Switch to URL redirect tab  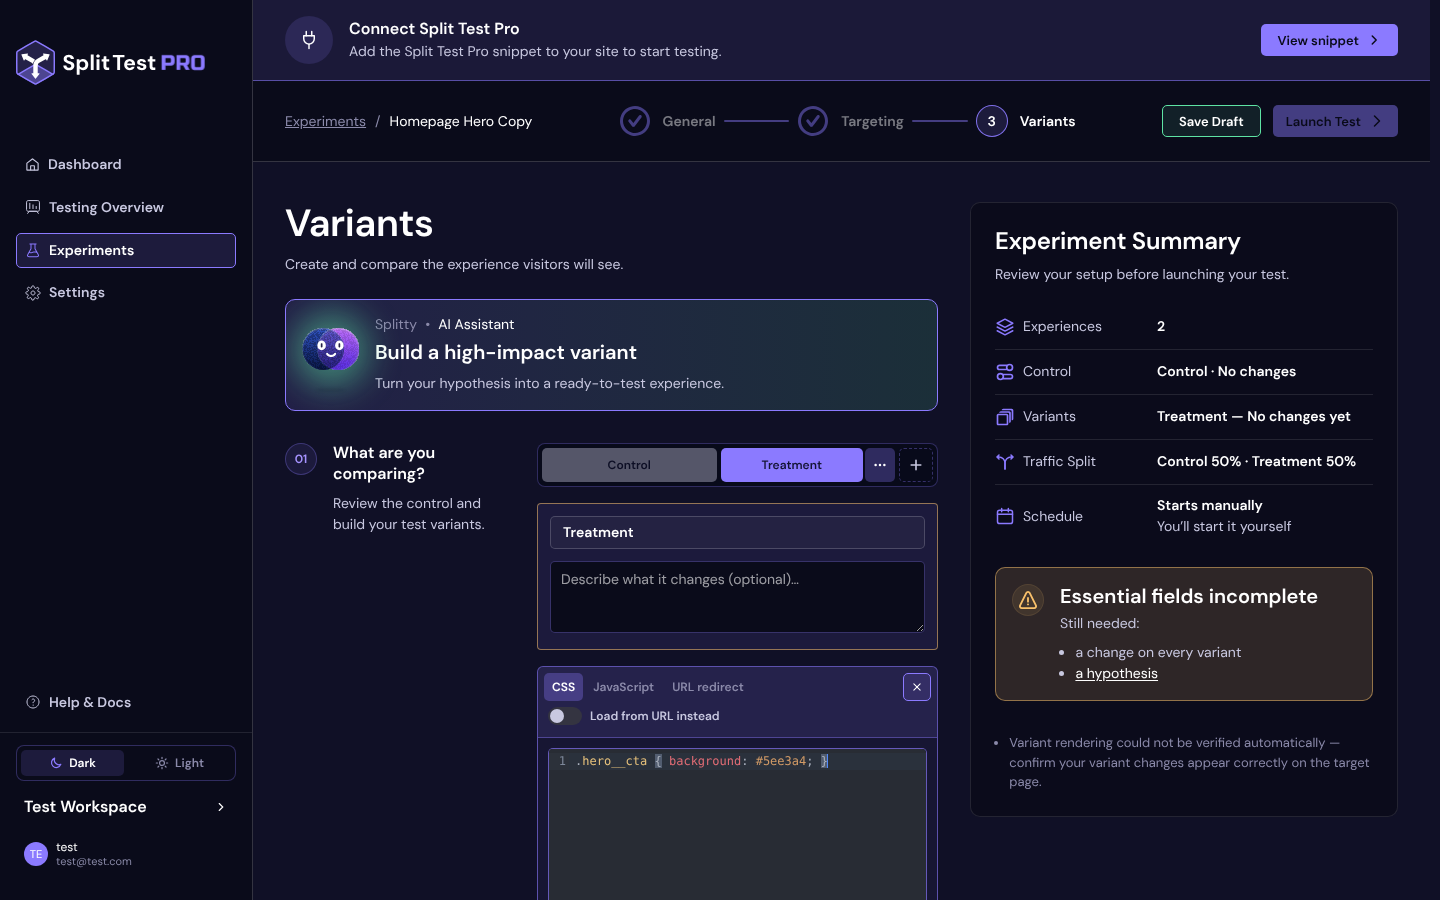coord(708,687)
